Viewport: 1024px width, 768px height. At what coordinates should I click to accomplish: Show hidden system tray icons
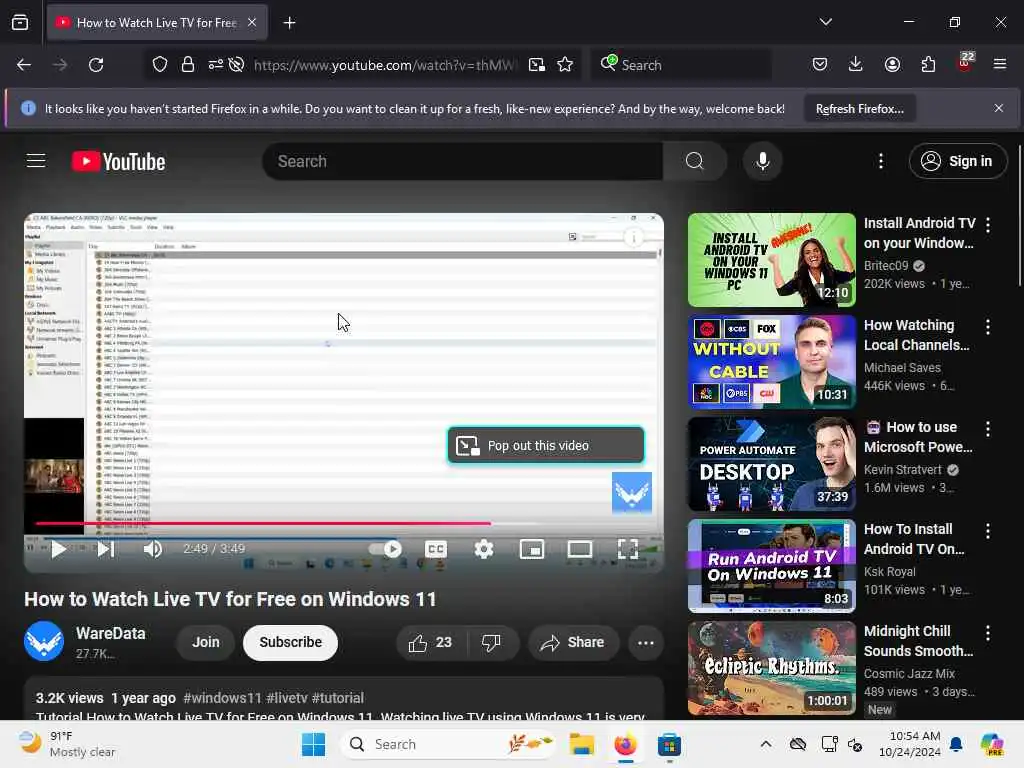click(766, 744)
